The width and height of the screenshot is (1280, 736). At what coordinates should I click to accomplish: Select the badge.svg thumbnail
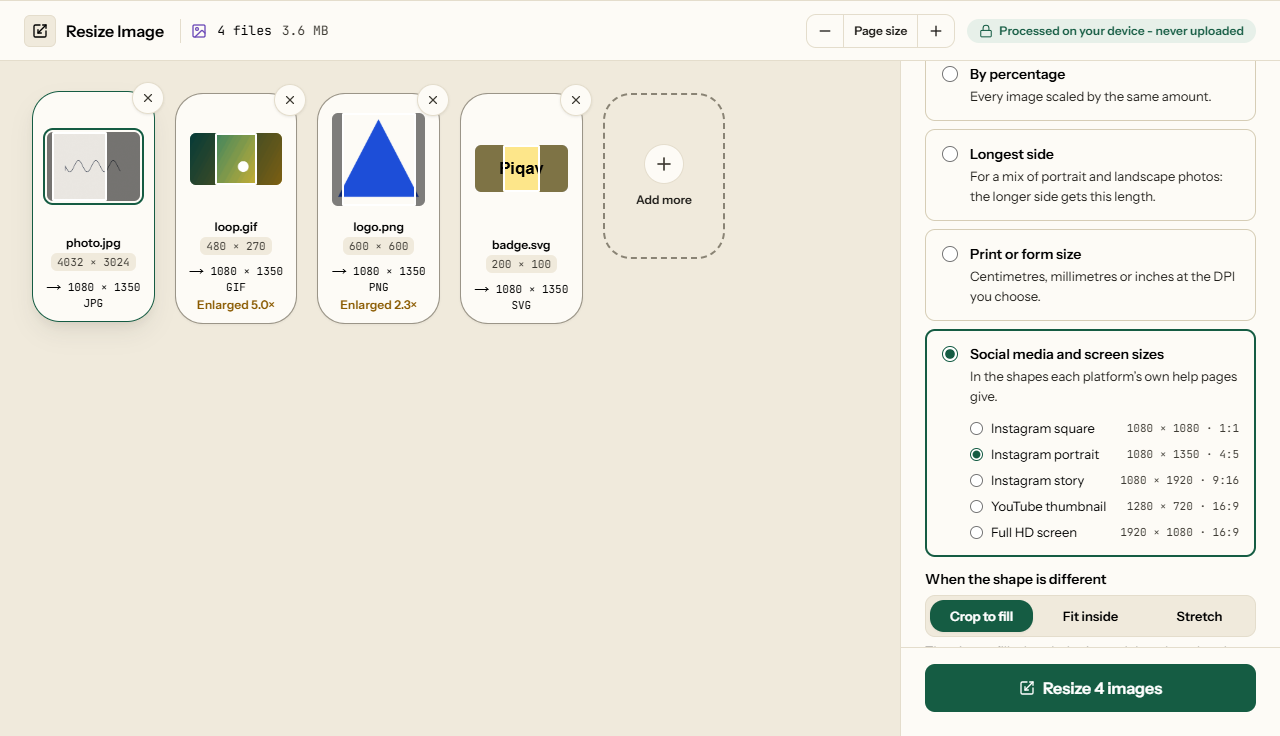click(521, 169)
